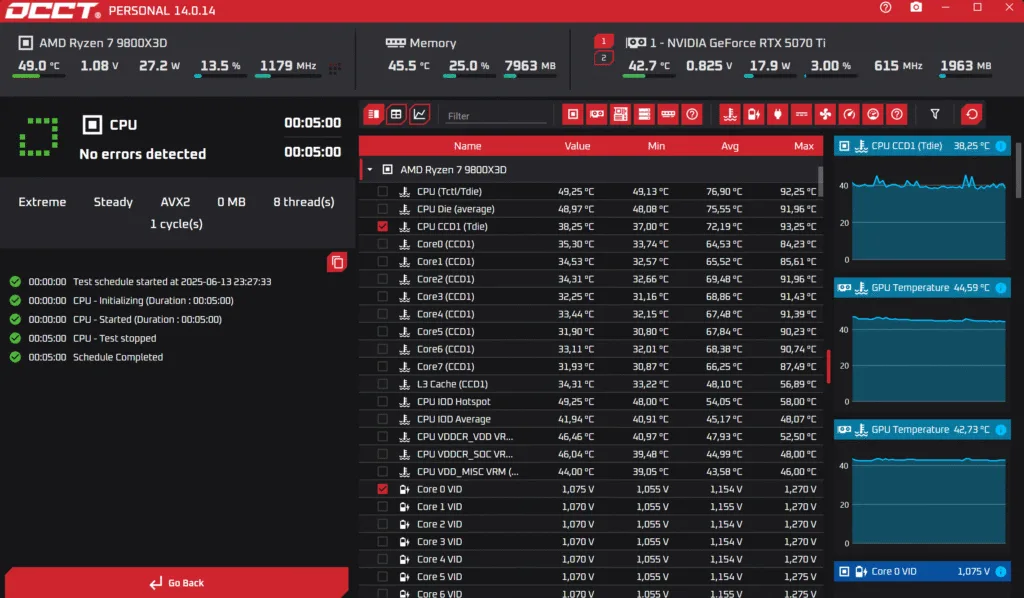1024x598 pixels.
Task: Sort by the Value column header
Action: 577,146
